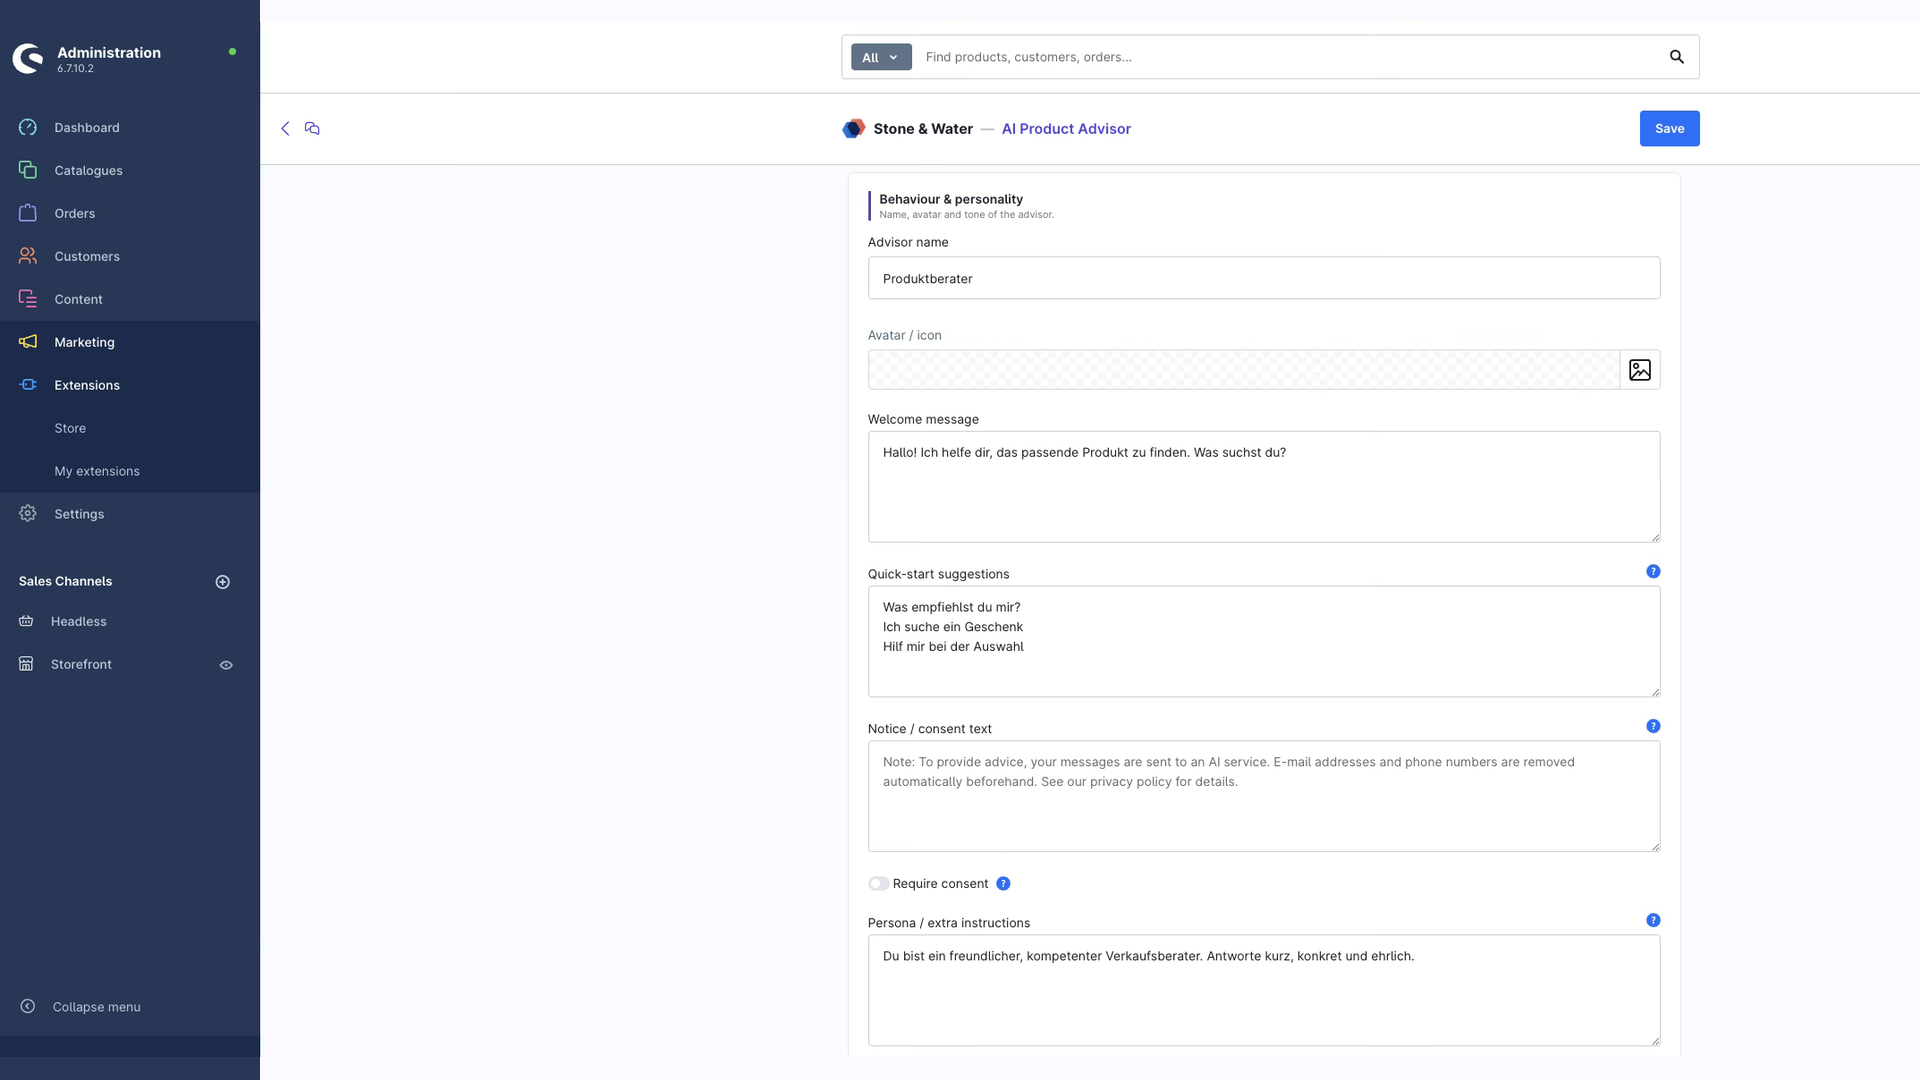Click the Shopware logo in the sidebar
The width and height of the screenshot is (1920, 1080).
(x=28, y=58)
